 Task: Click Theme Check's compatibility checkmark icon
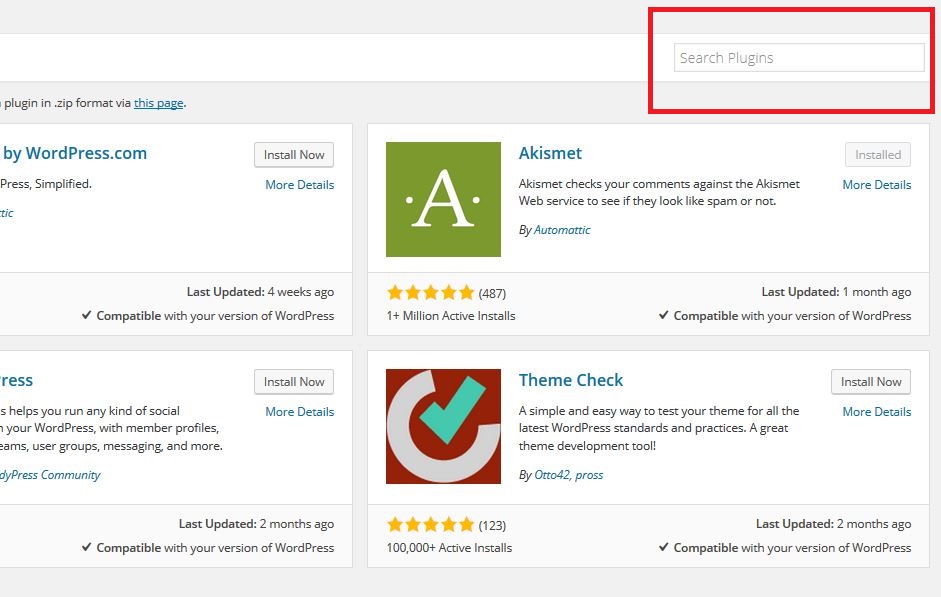tap(664, 547)
